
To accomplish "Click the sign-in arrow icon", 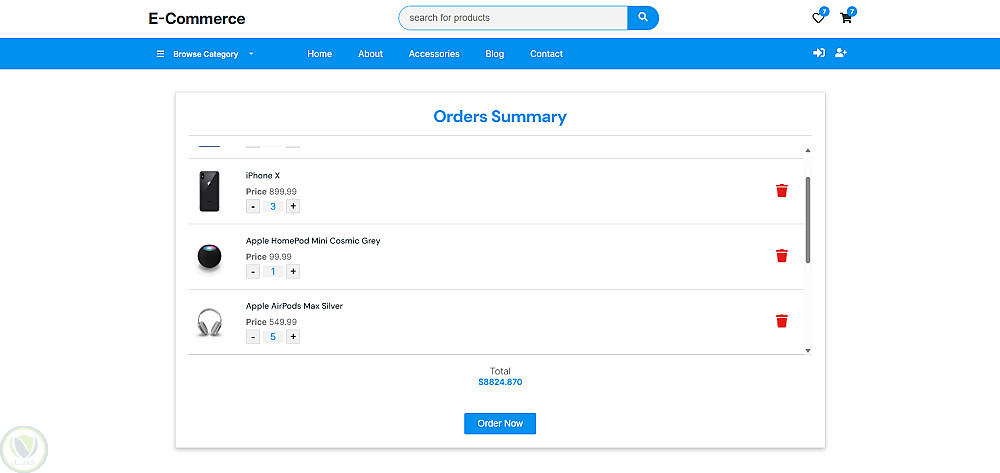I will (x=819, y=53).
